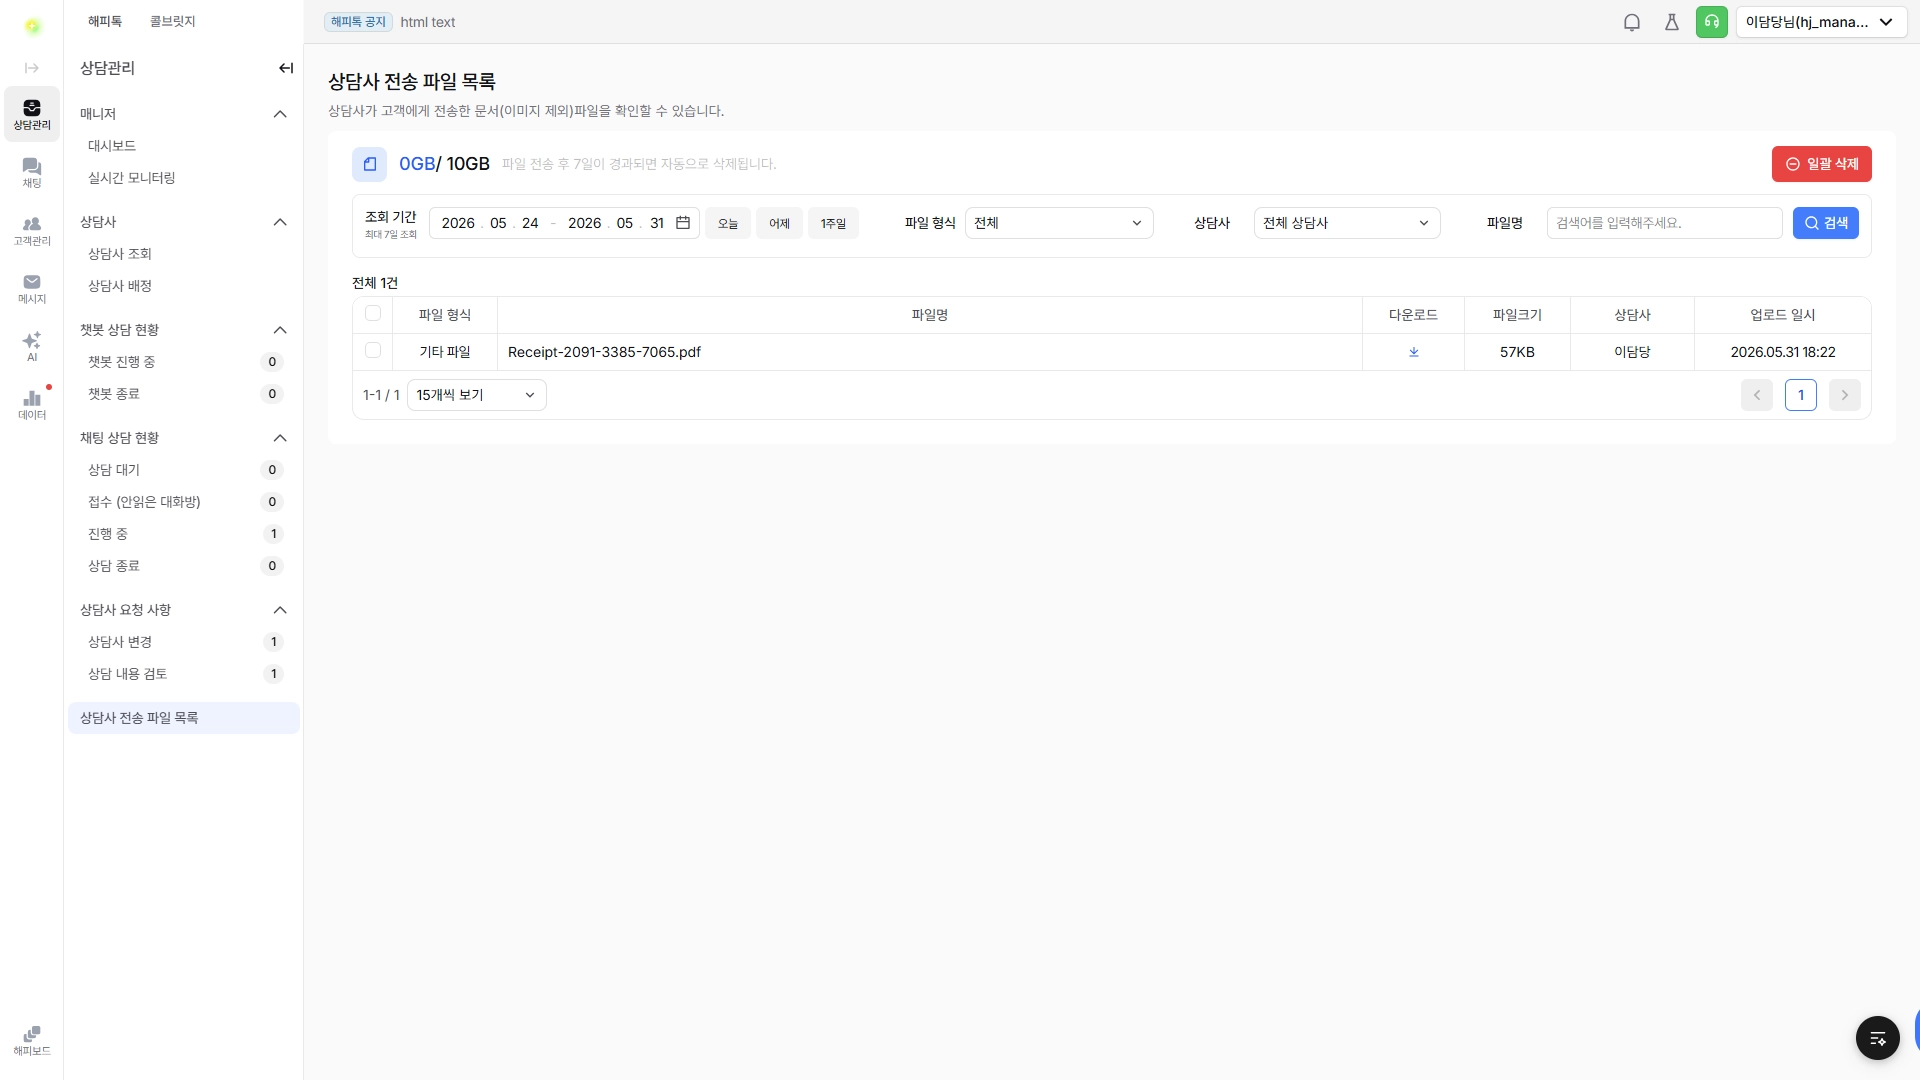Open 상담사 전송 파일 목록 menu item

coord(184,718)
